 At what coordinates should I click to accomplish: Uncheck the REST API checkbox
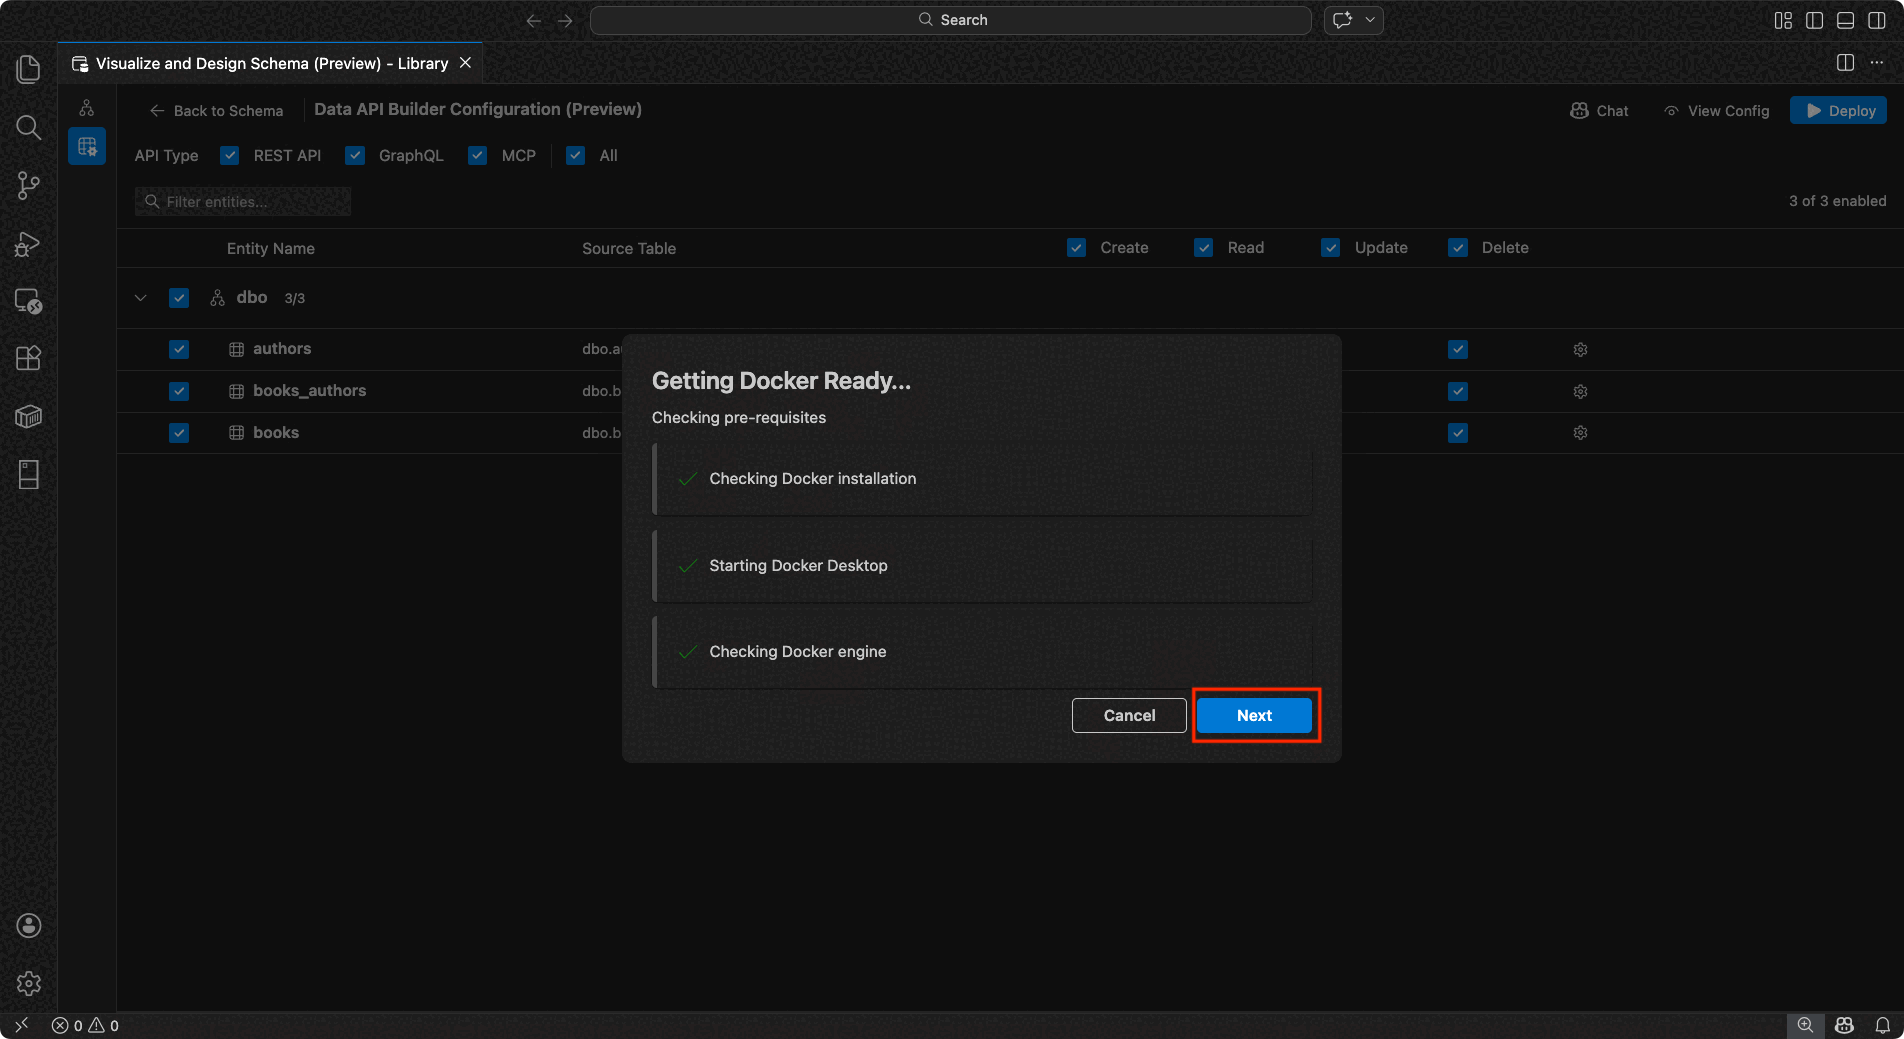pos(230,156)
